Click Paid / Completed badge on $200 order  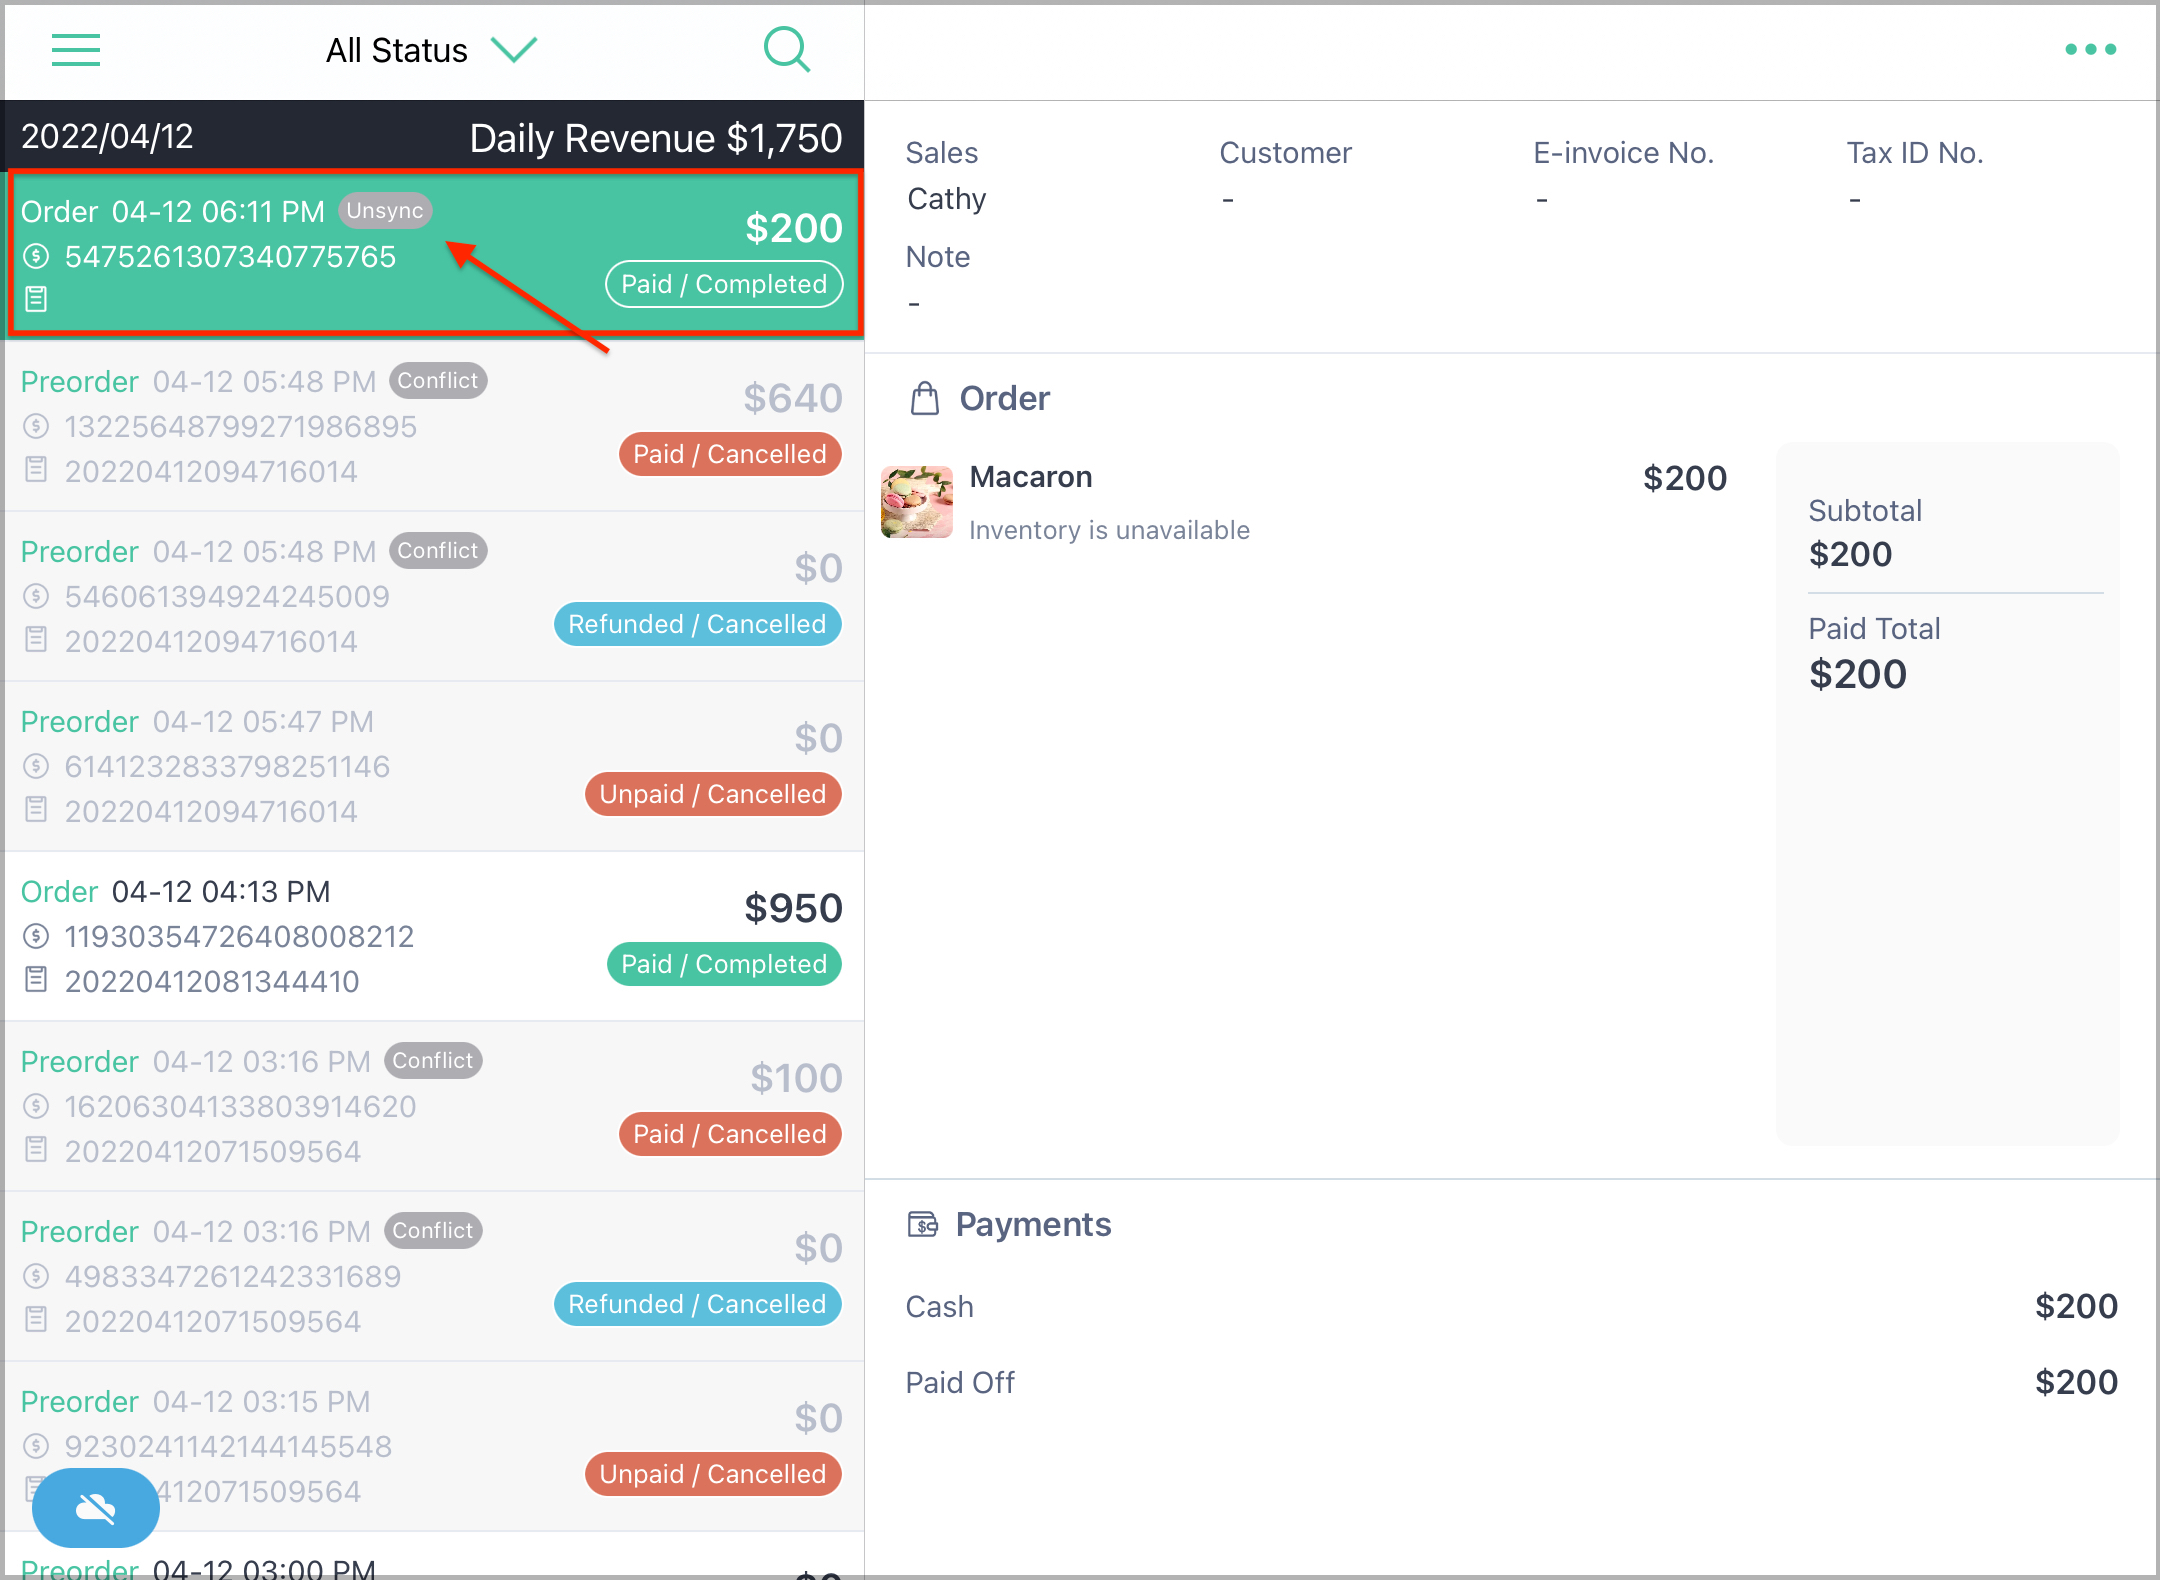pos(724,284)
